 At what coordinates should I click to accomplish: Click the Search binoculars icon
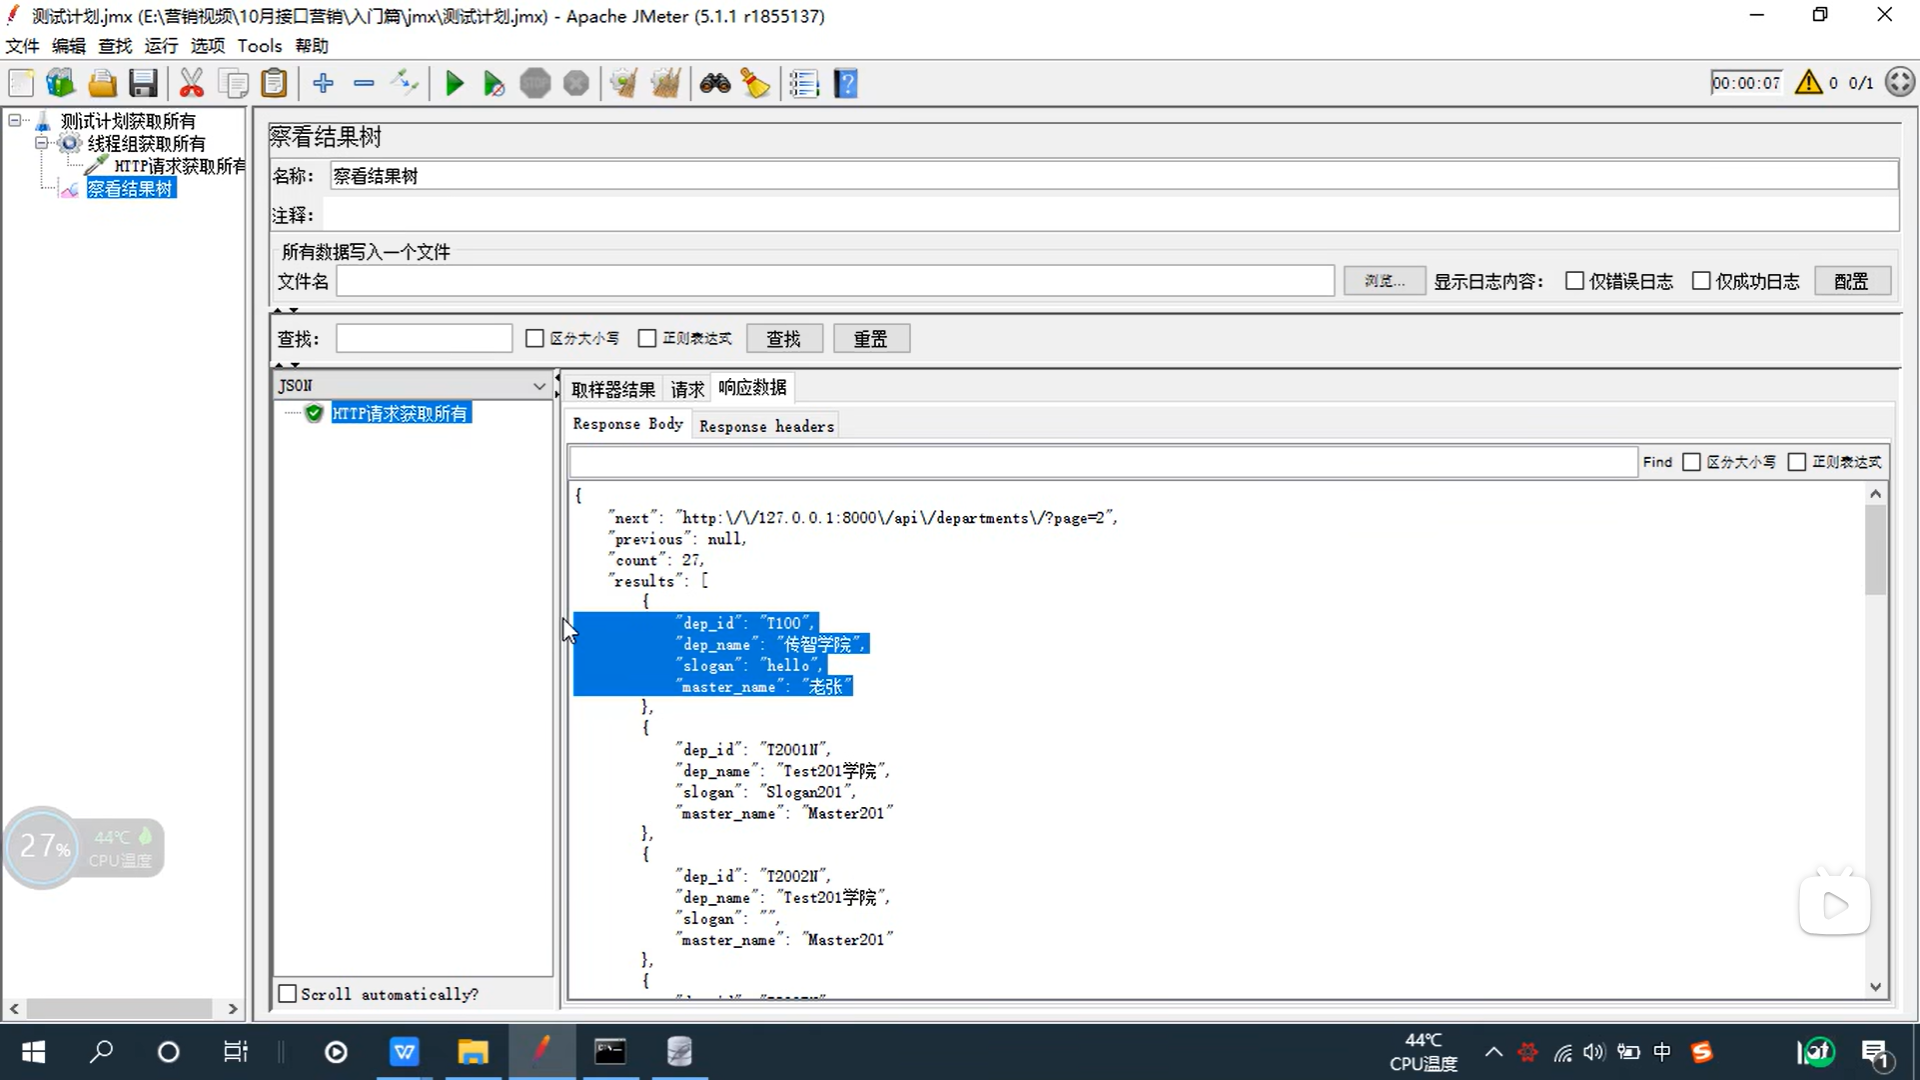coord(715,84)
